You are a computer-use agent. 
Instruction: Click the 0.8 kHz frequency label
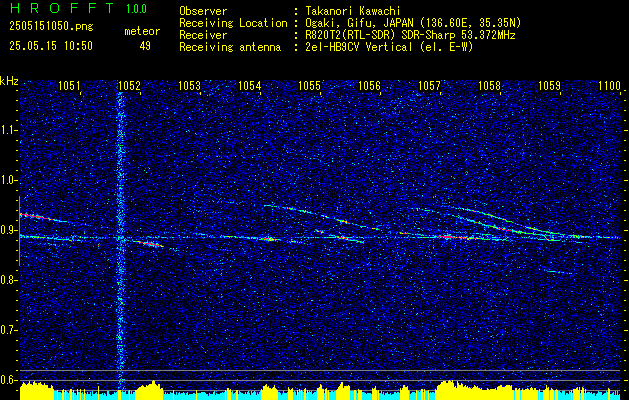[9, 280]
